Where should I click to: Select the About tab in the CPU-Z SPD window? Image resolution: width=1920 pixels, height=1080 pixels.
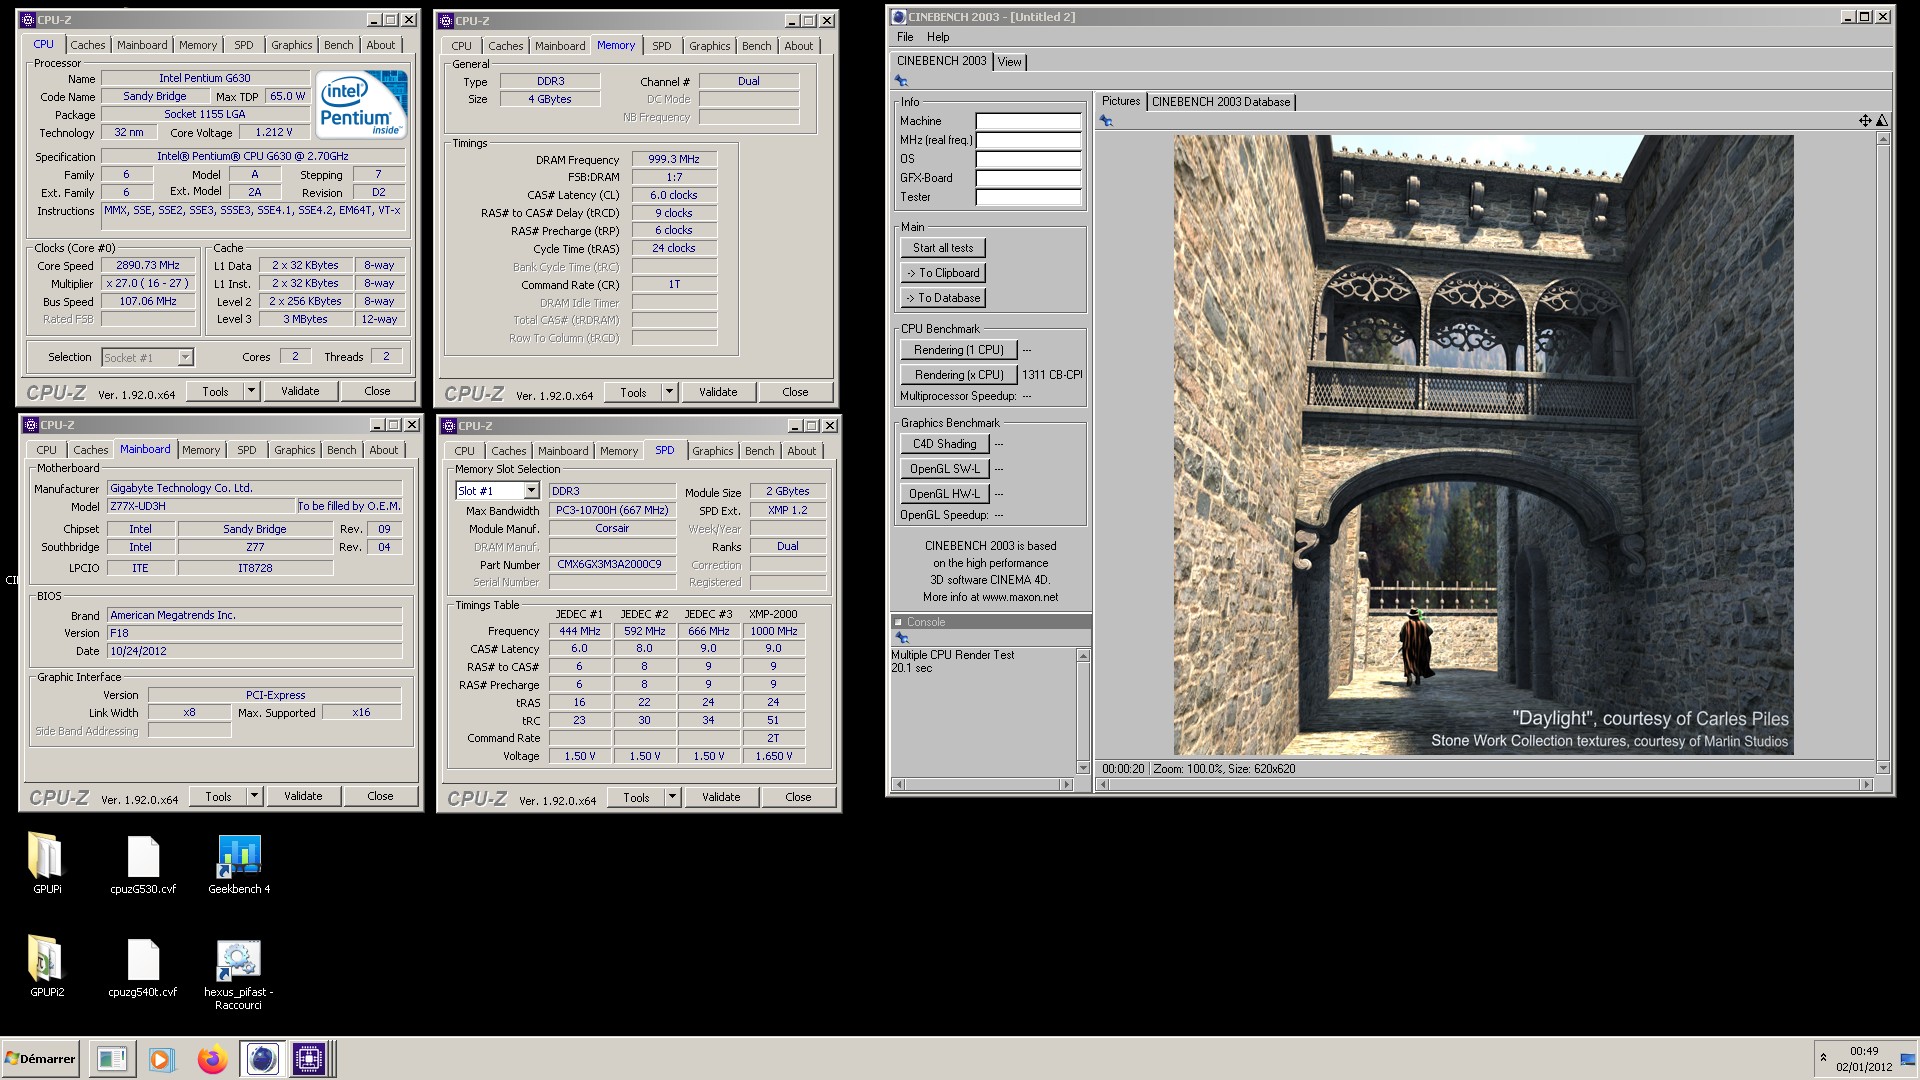pyautogui.click(x=801, y=451)
